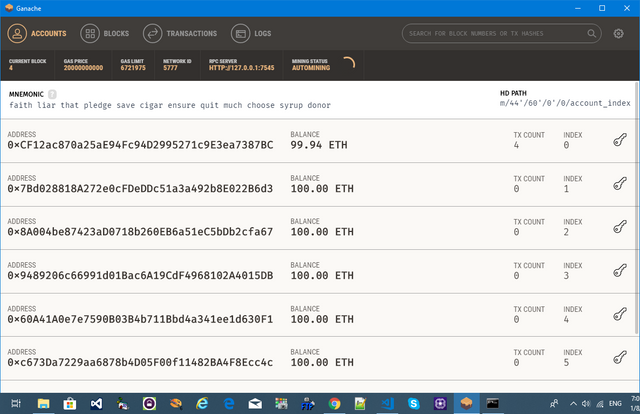640x414 pixels.
Task: Open Skype from the taskbar
Action: point(413,404)
